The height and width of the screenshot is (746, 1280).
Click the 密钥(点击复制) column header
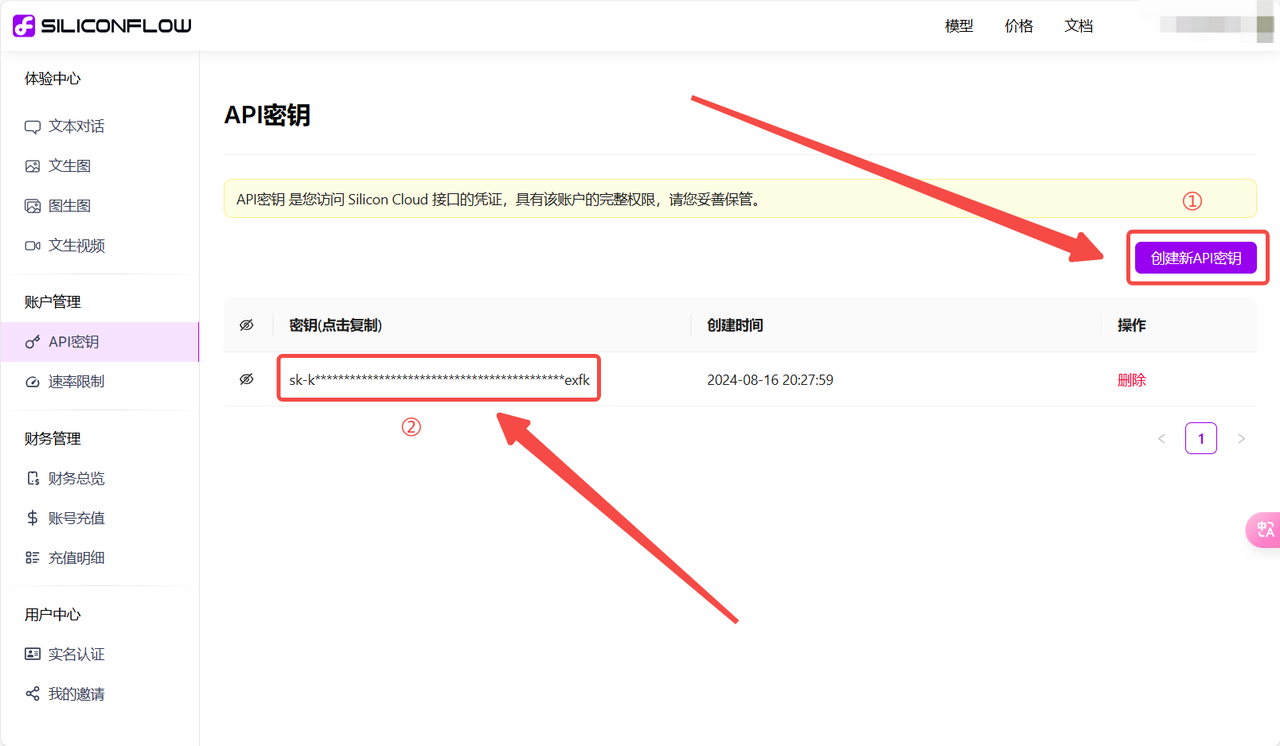(x=336, y=325)
